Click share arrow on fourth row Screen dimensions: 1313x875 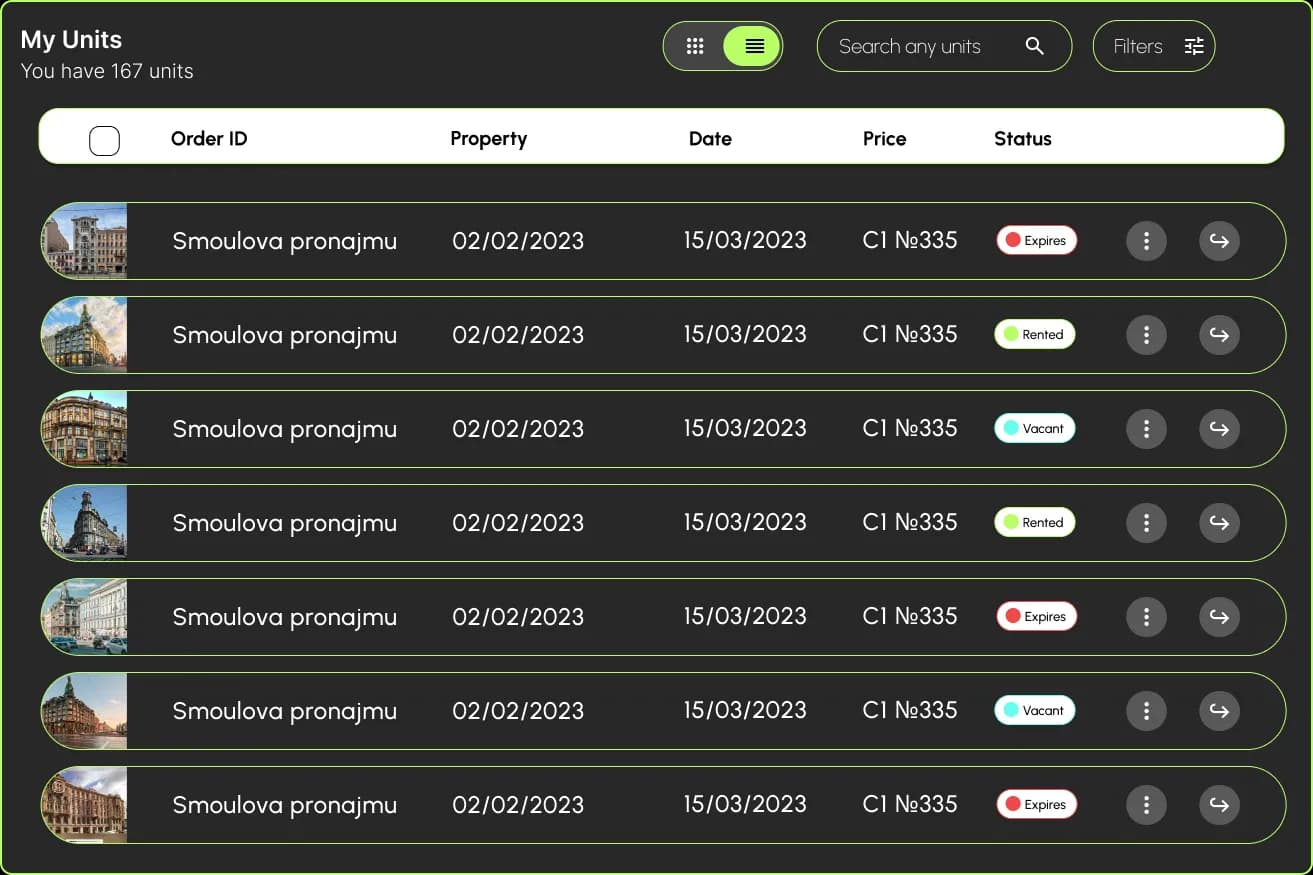tap(1219, 523)
